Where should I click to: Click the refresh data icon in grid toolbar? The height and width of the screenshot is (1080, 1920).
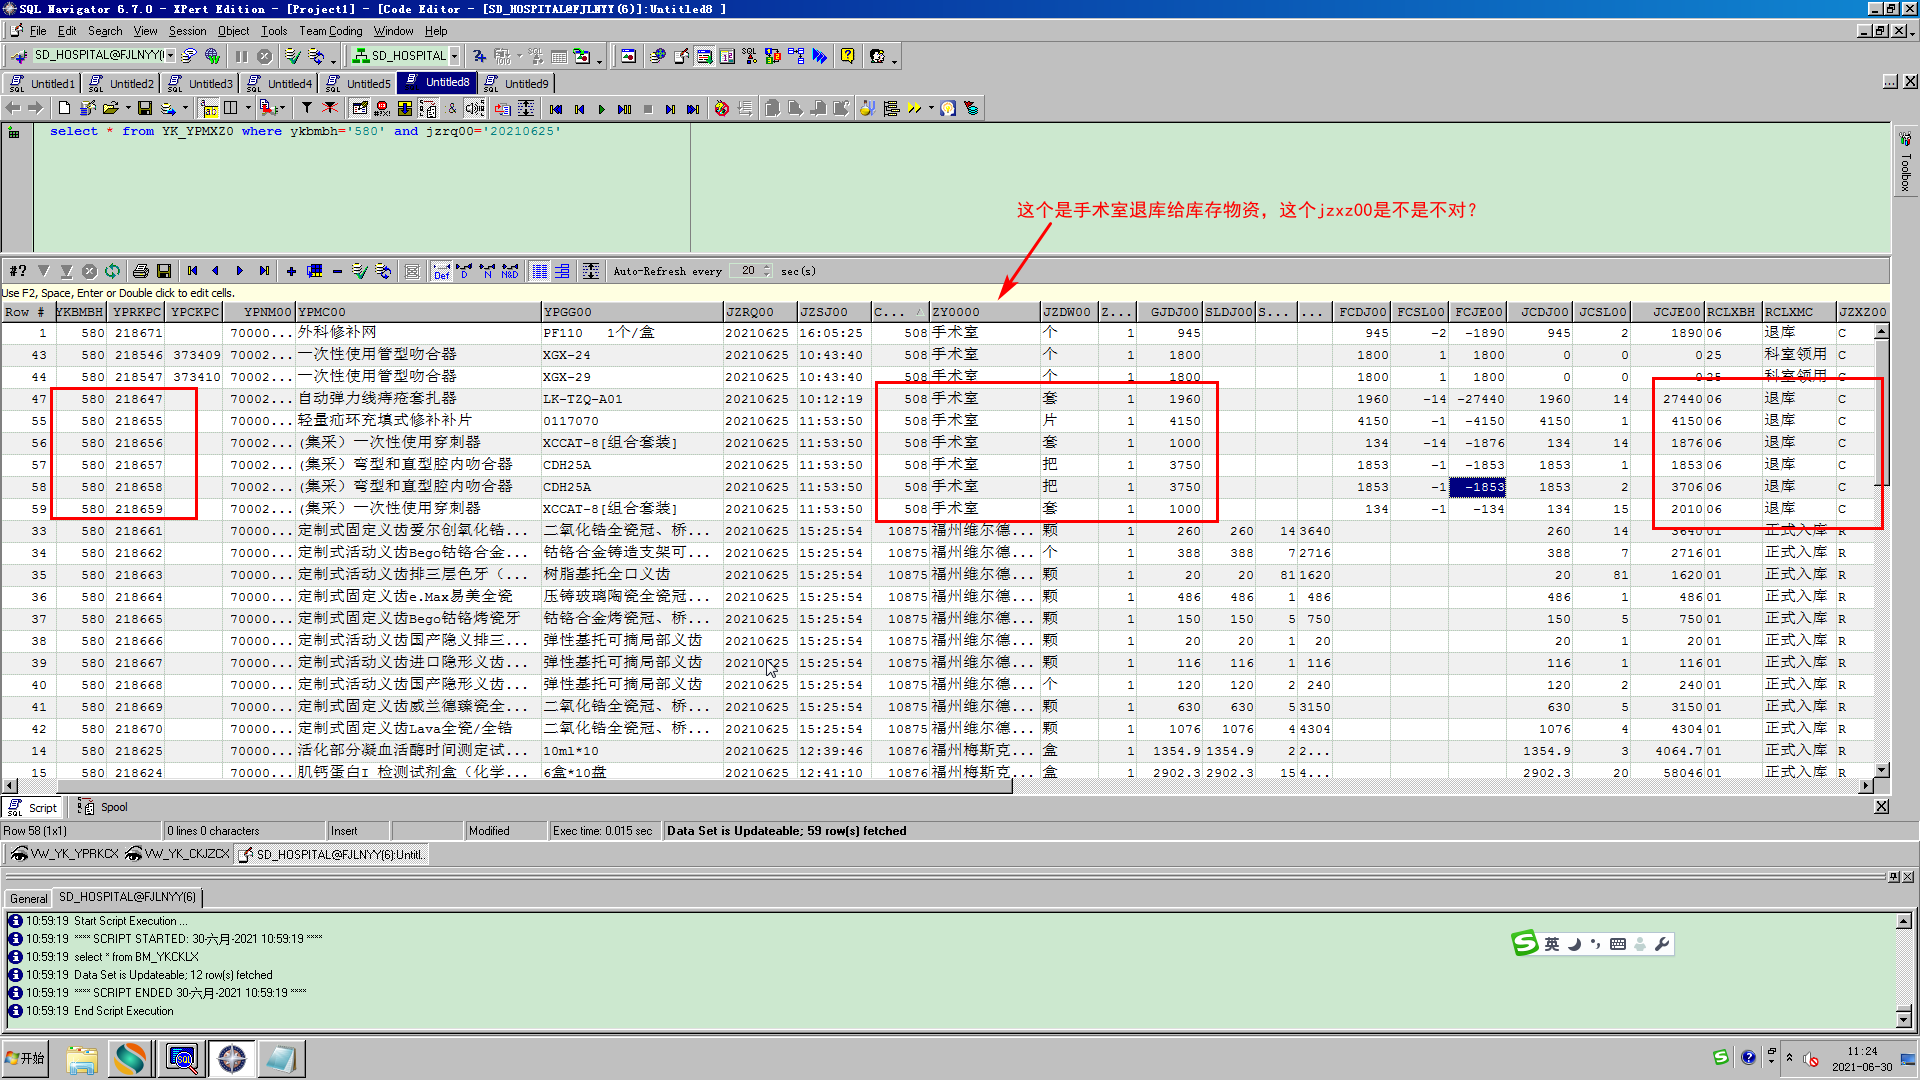[x=113, y=271]
